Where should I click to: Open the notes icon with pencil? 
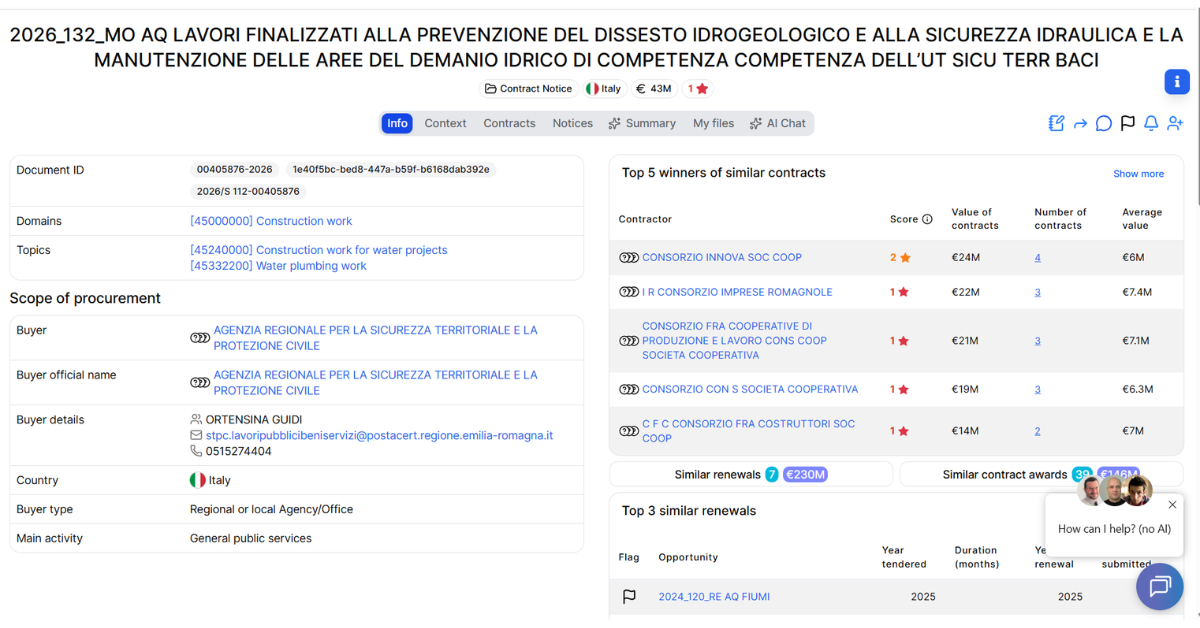(1056, 123)
